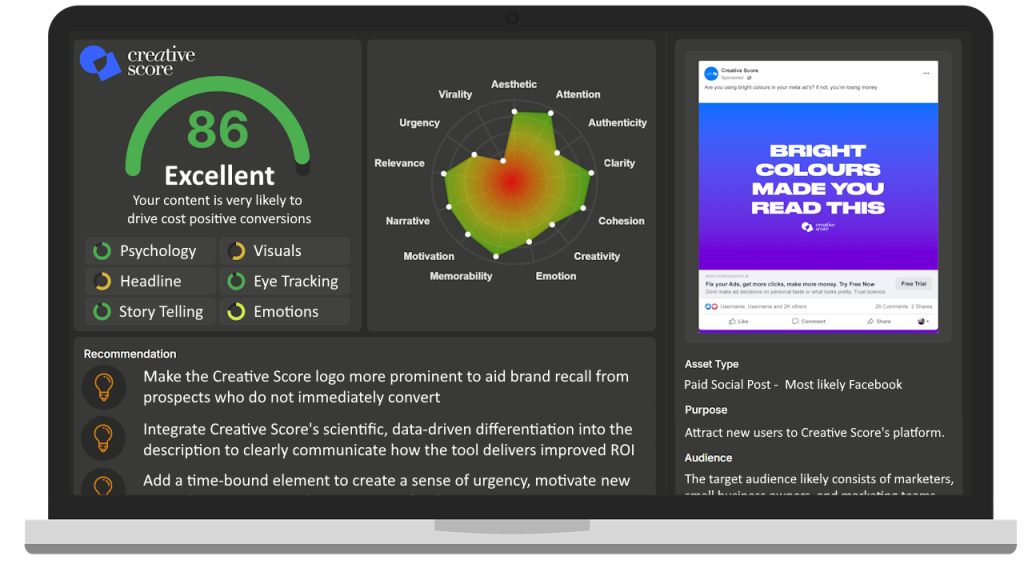Click the Share button on the post
This screenshot has height=576, width=1024.
click(x=878, y=321)
